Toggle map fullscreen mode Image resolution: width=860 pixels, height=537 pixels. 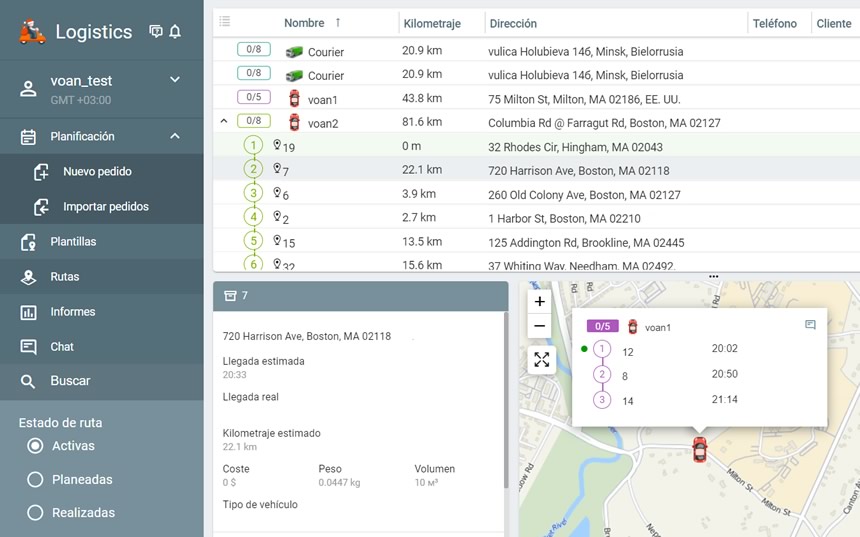(x=541, y=360)
